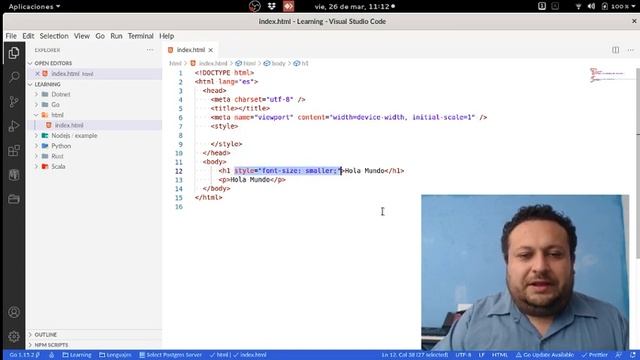Click the red AnyDesk icon in top panel
Screen dimensions: 640x360
(289, 6)
